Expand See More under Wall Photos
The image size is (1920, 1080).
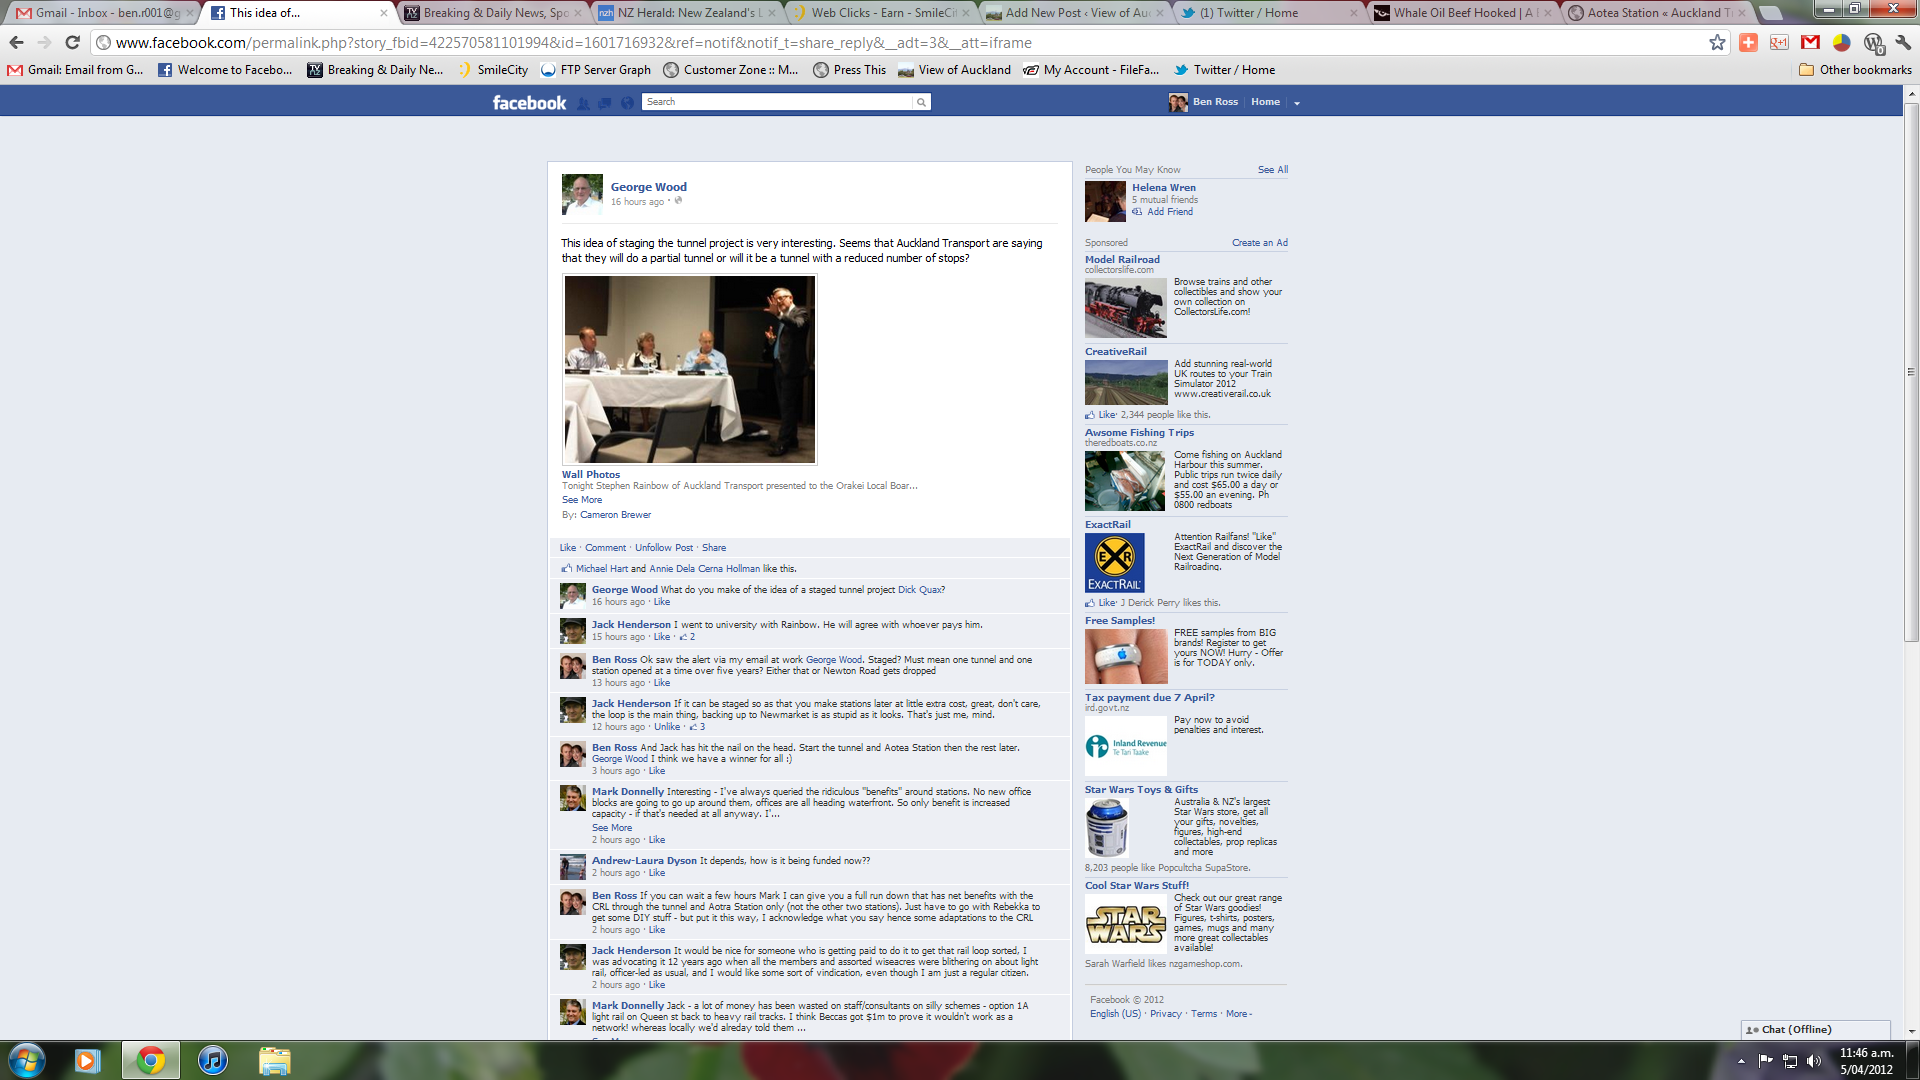[x=581, y=500]
